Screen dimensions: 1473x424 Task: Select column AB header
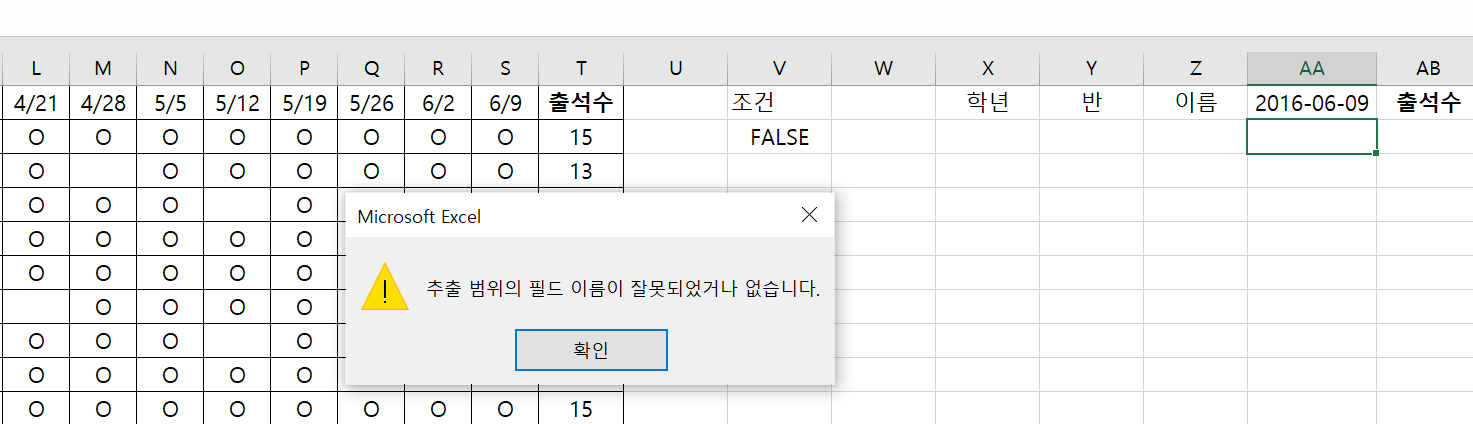point(1428,68)
